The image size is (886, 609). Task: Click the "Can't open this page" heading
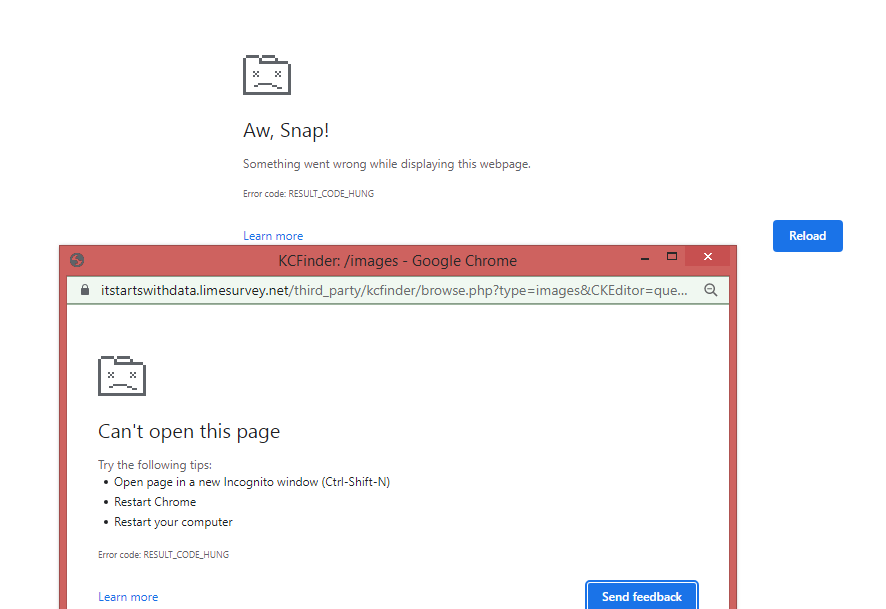pos(189,432)
